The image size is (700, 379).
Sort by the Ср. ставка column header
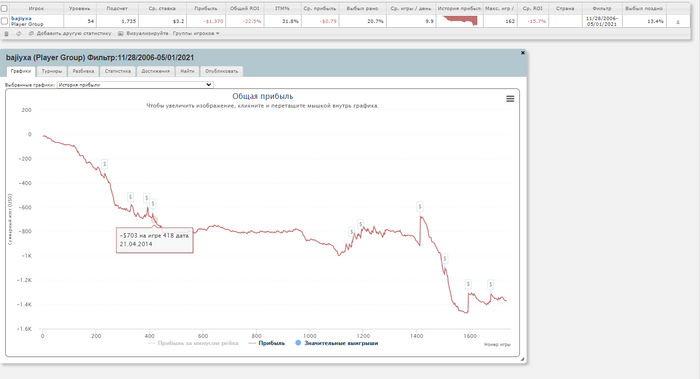click(x=162, y=8)
